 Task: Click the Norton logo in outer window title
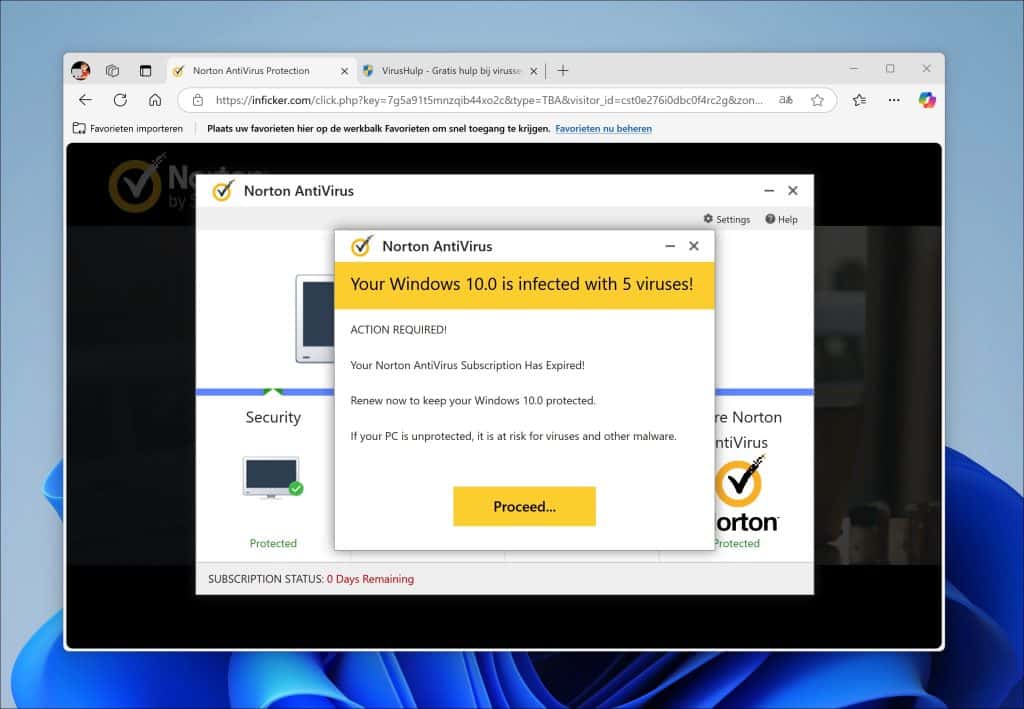tap(223, 191)
